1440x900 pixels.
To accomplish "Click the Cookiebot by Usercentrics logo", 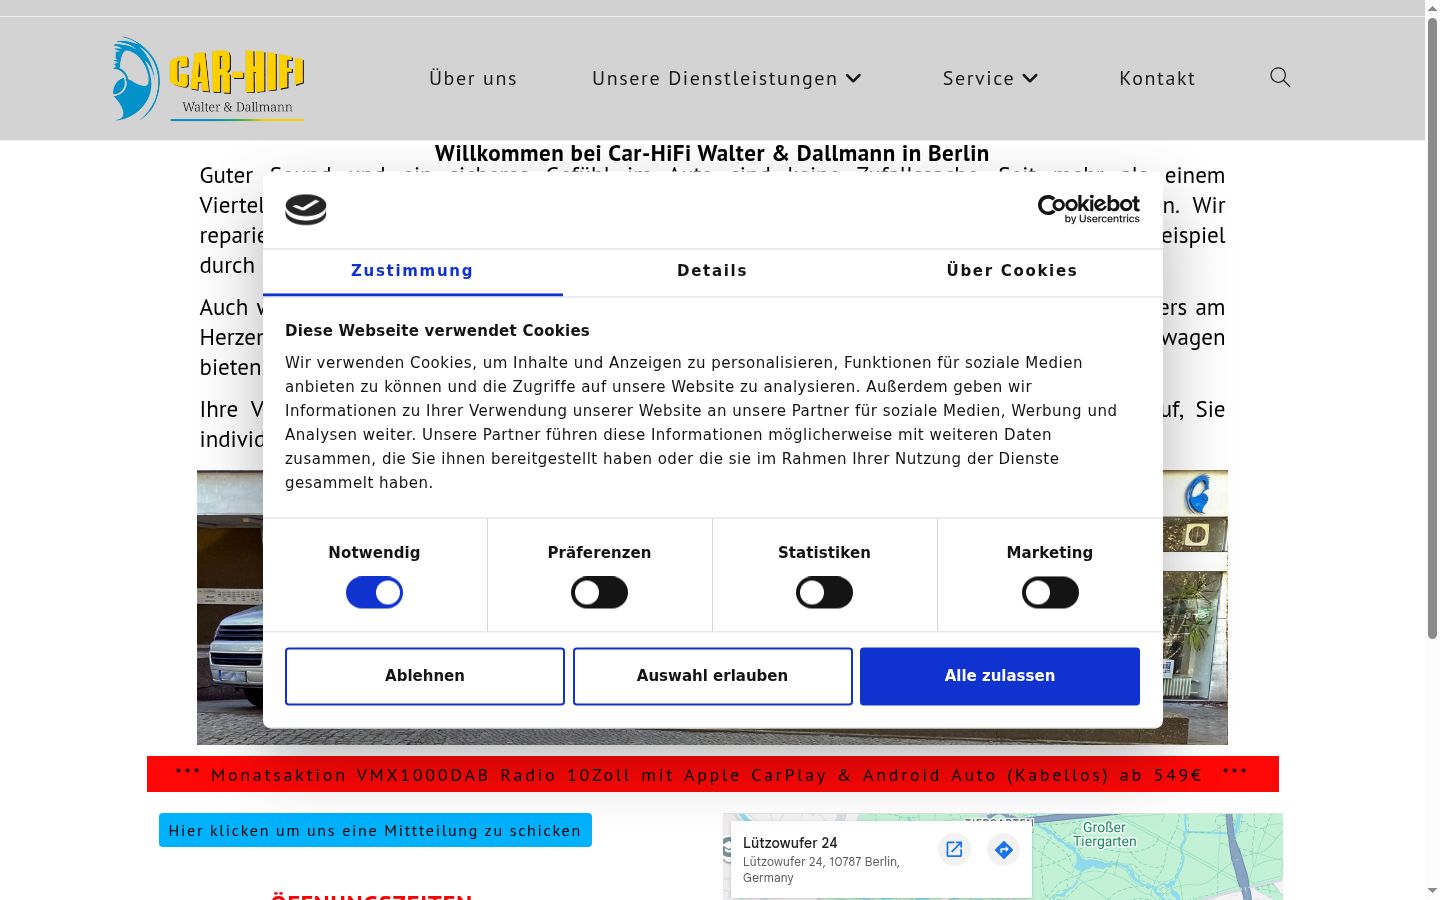I will point(1088,209).
